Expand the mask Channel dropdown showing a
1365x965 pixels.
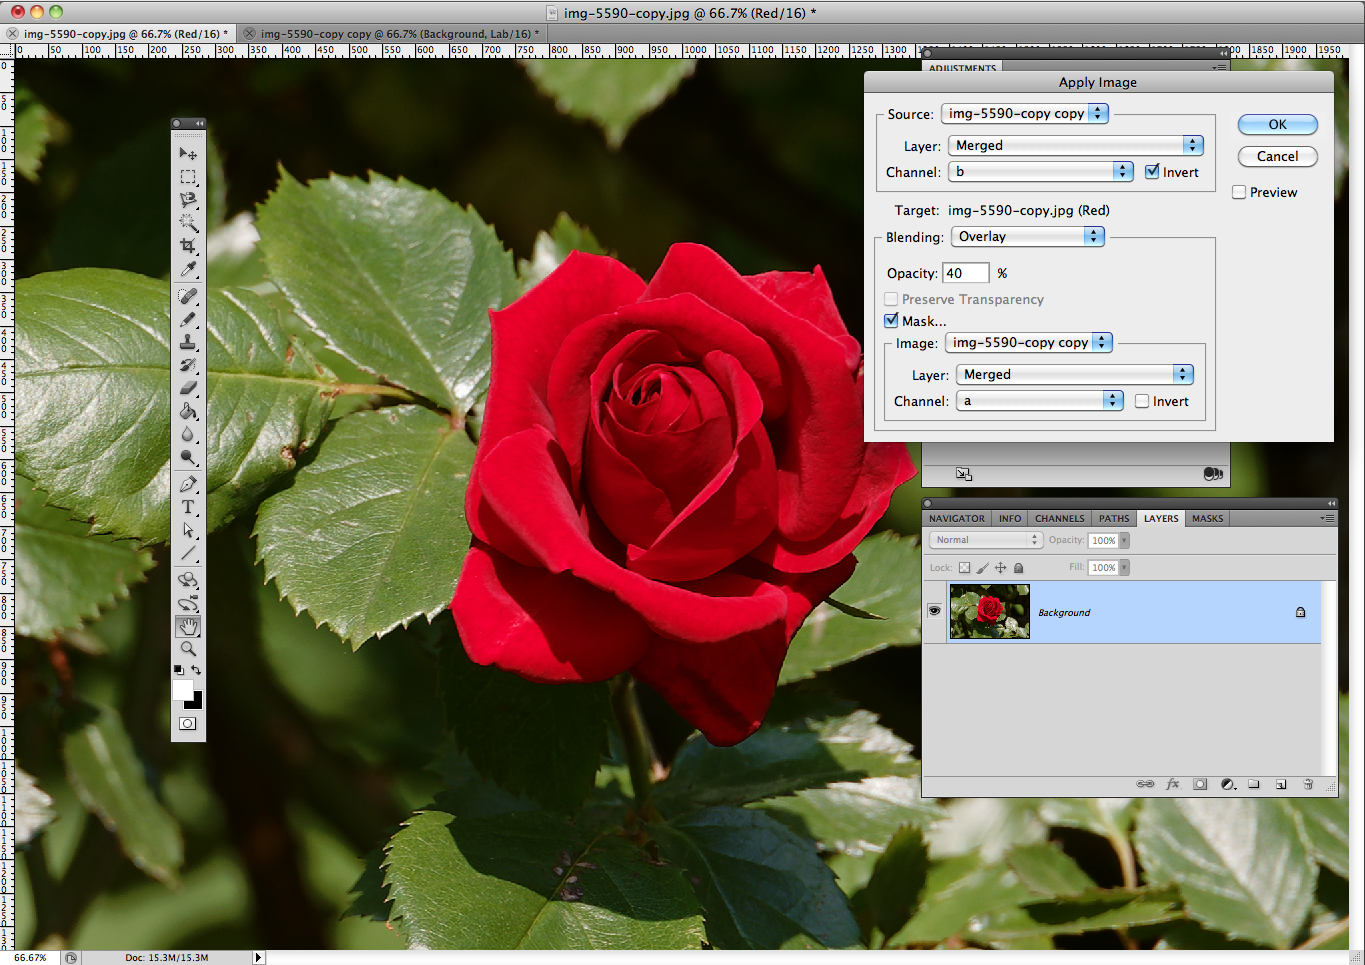(1039, 401)
